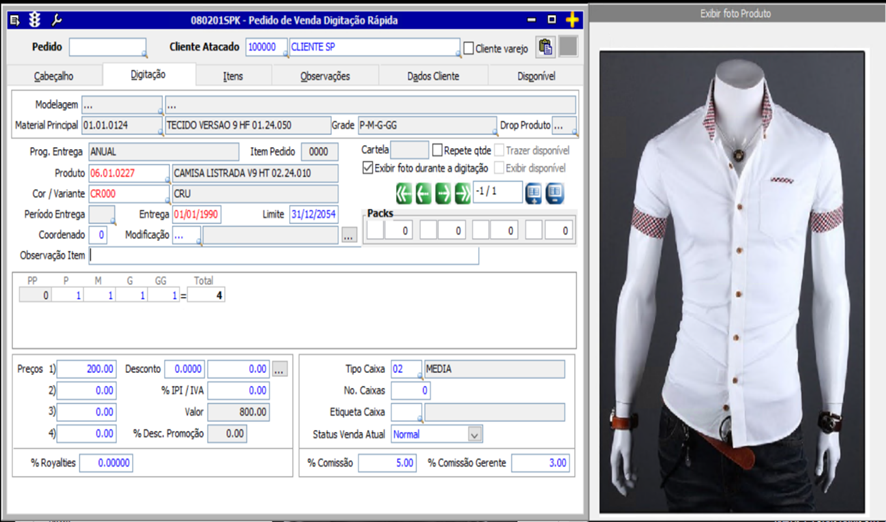Open the Observações tab
886x522 pixels.
(325, 76)
